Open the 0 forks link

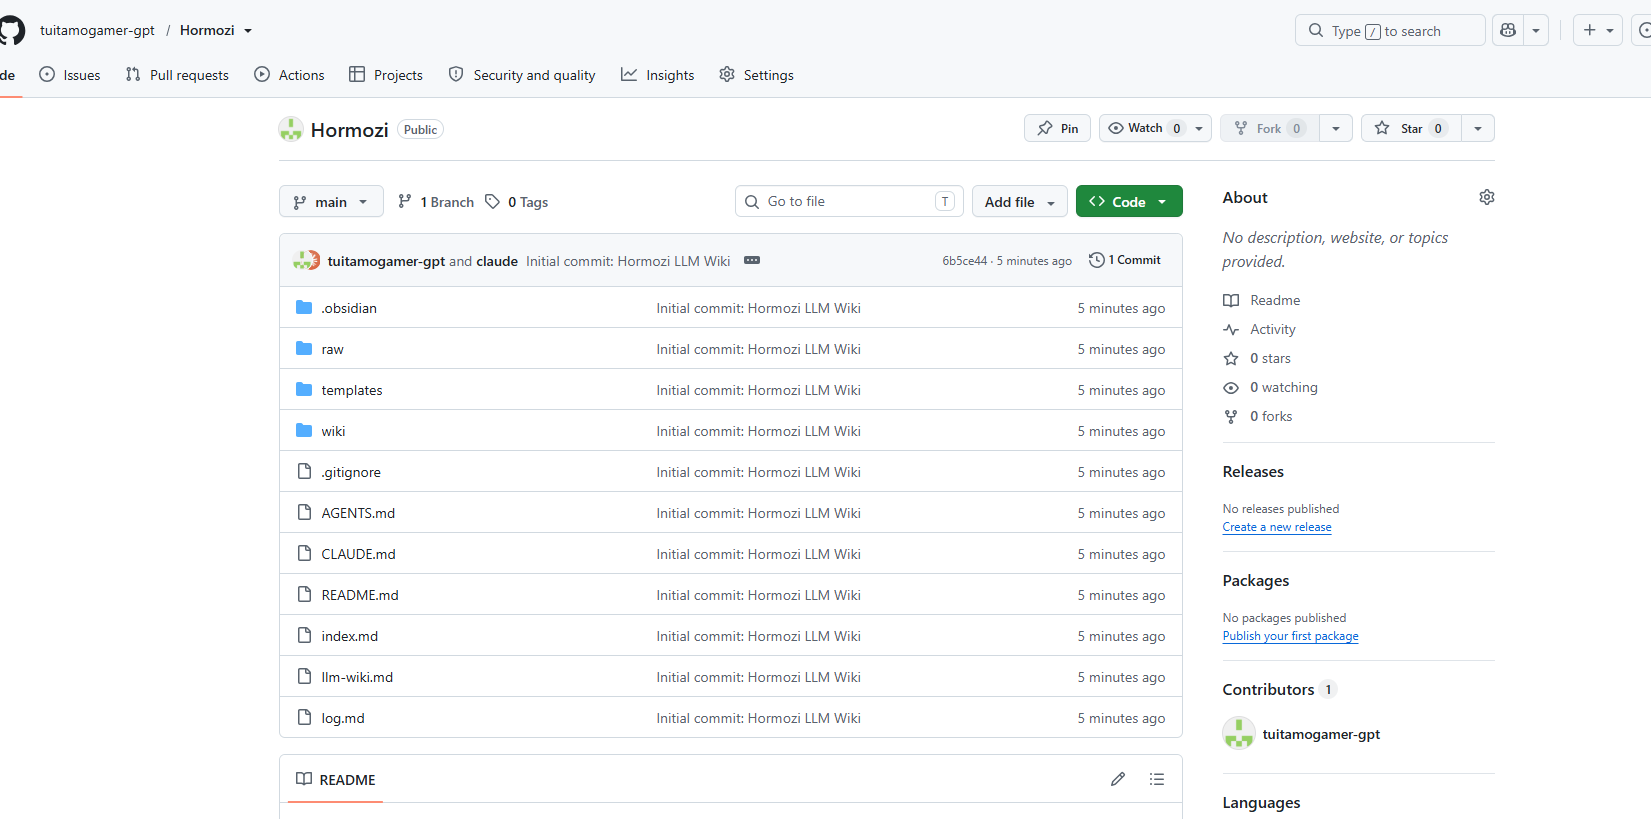point(1271,416)
